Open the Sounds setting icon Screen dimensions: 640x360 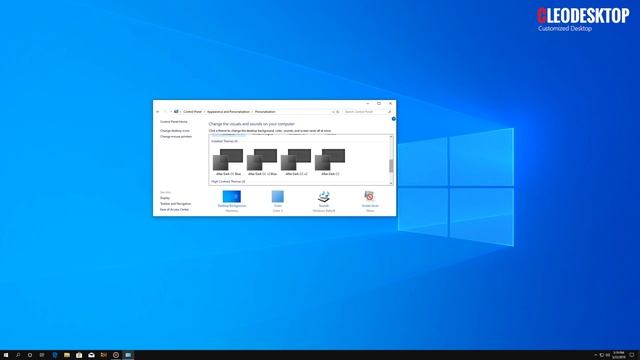point(324,196)
